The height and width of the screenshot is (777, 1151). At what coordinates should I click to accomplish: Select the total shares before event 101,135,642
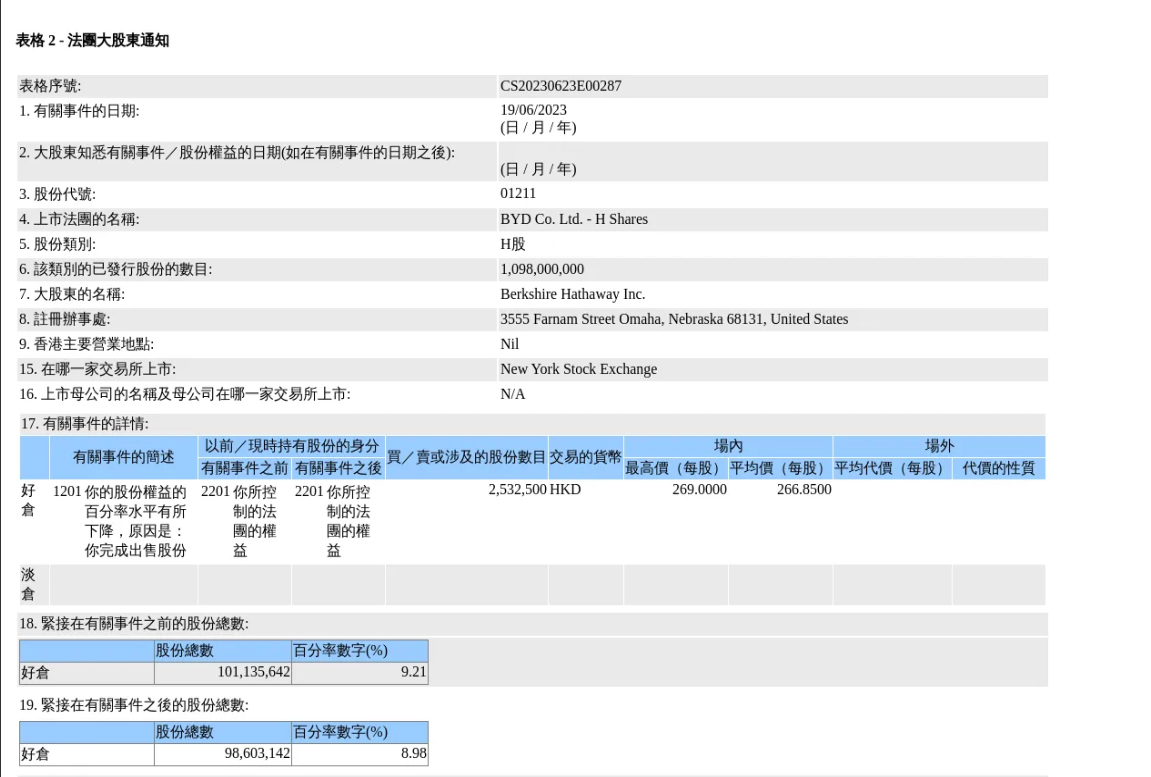(x=253, y=672)
